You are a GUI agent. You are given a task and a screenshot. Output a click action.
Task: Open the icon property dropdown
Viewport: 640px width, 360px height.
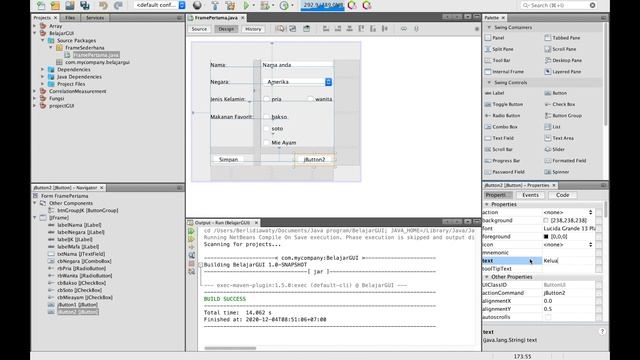pyautogui.click(x=590, y=244)
